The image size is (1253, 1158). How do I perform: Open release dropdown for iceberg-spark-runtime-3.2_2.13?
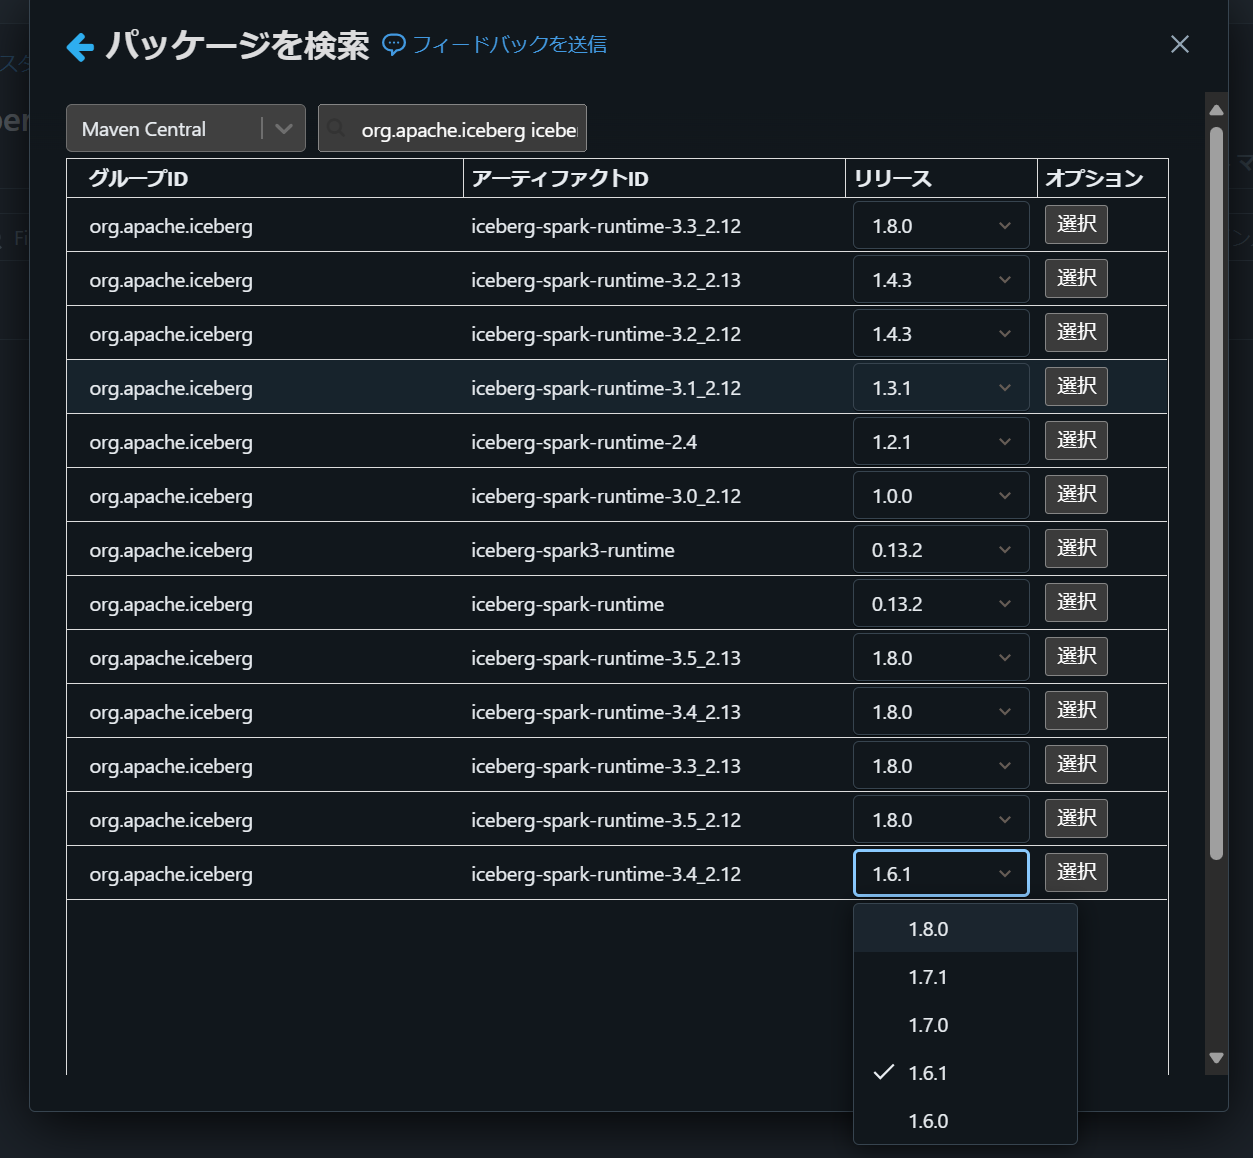point(941,279)
